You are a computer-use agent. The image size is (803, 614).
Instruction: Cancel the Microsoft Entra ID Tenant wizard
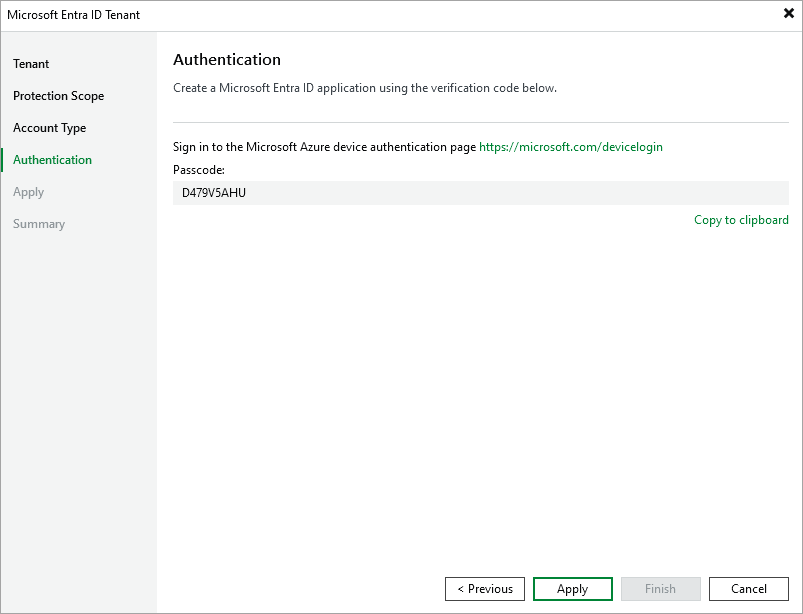pos(748,588)
